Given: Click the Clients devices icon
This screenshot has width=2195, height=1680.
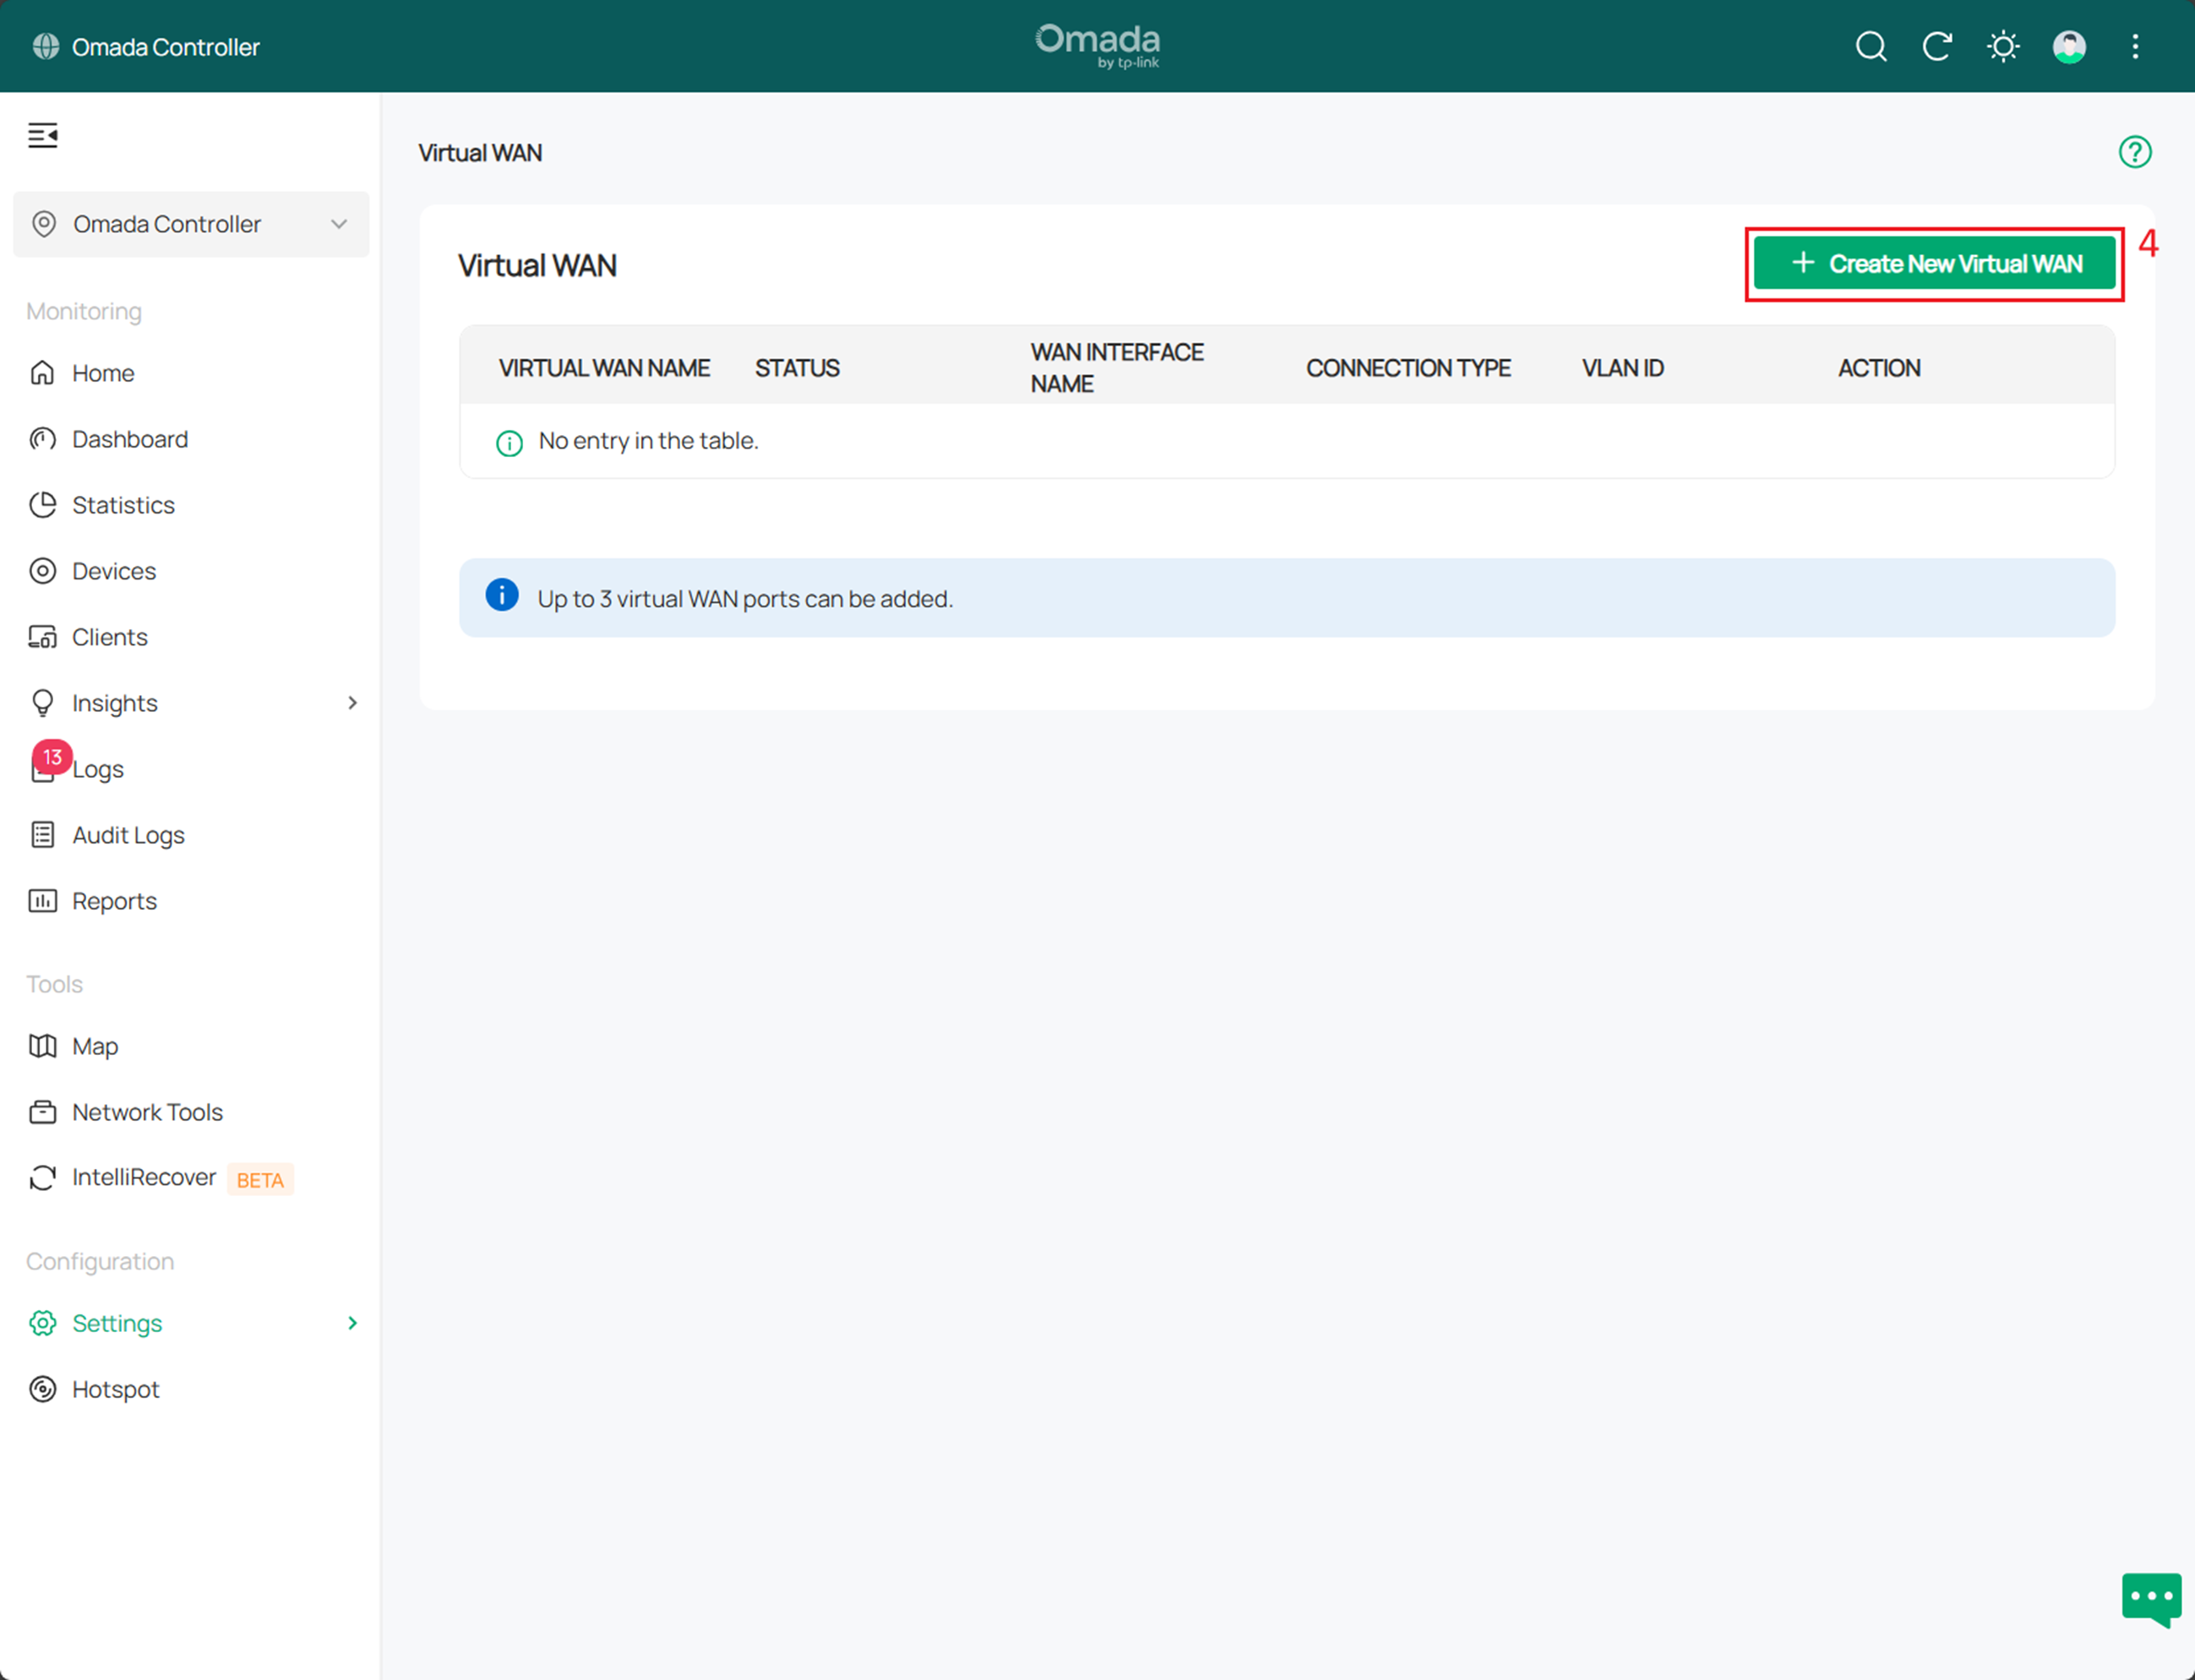Looking at the screenshot, I should point(42,637).
